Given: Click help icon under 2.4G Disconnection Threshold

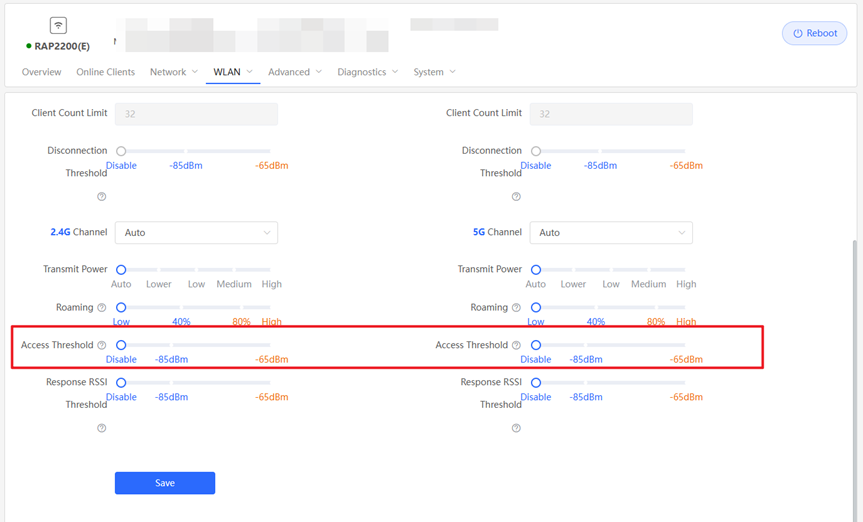Looking at the screenshot, I should pos(102,197).
